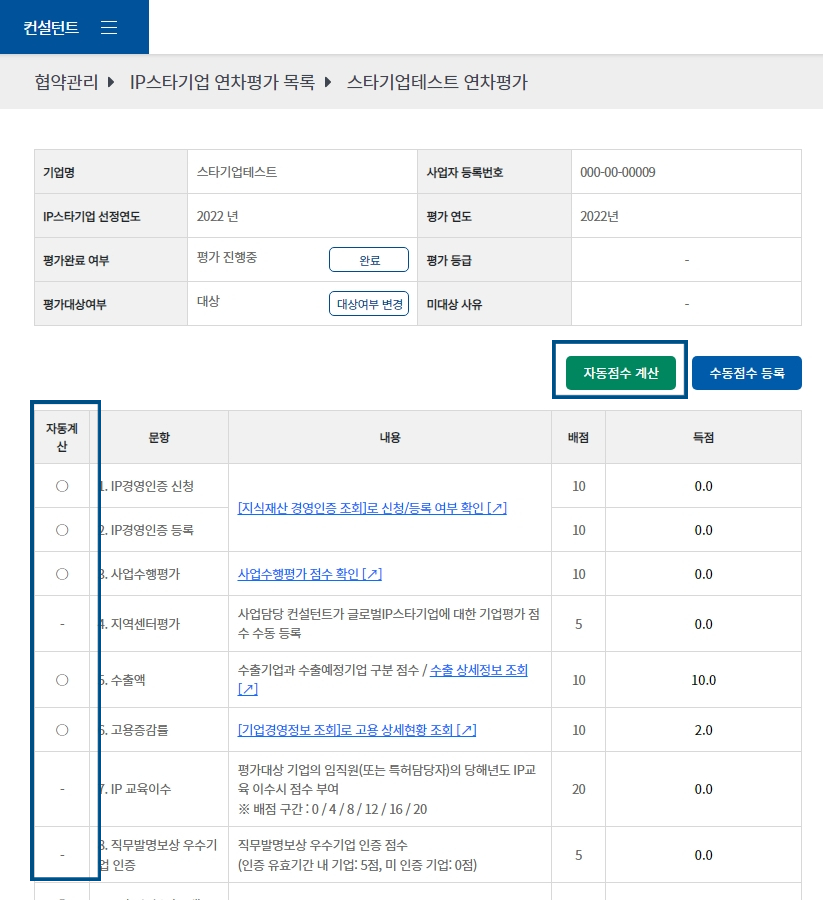Image resolution: width=823 pixels, height=900 pixels.
Task: Open the 수출 상세정보 조회 link
Action: 478,670
